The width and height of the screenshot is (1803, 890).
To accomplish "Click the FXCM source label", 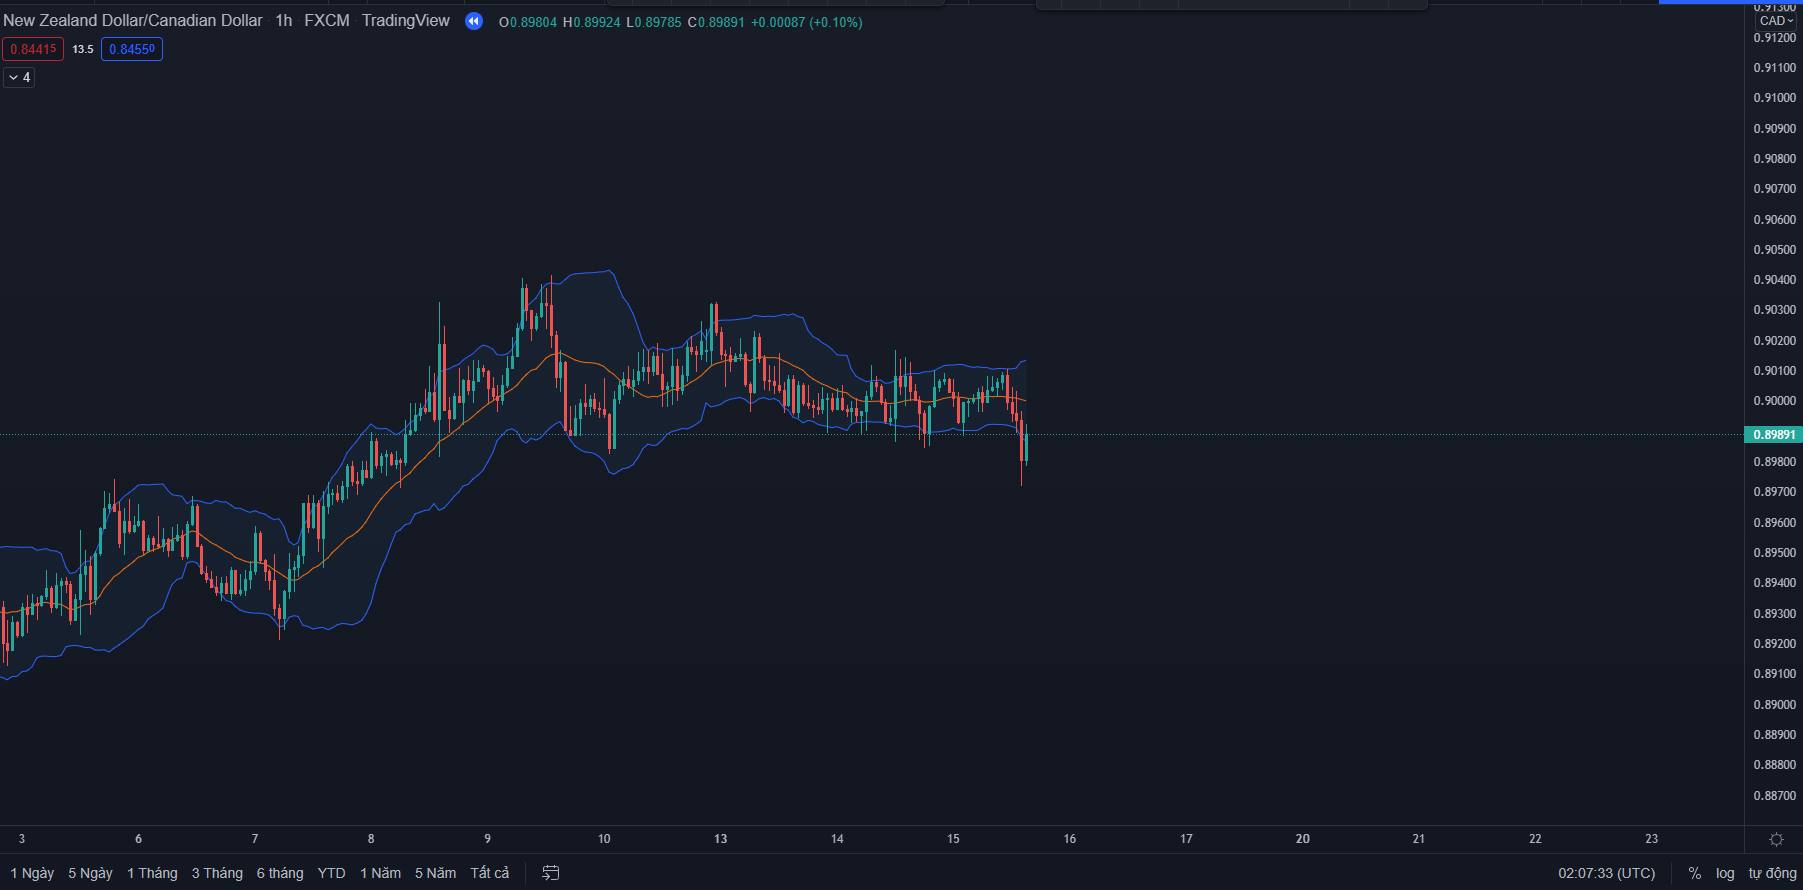I will click(x=327, y=21).
